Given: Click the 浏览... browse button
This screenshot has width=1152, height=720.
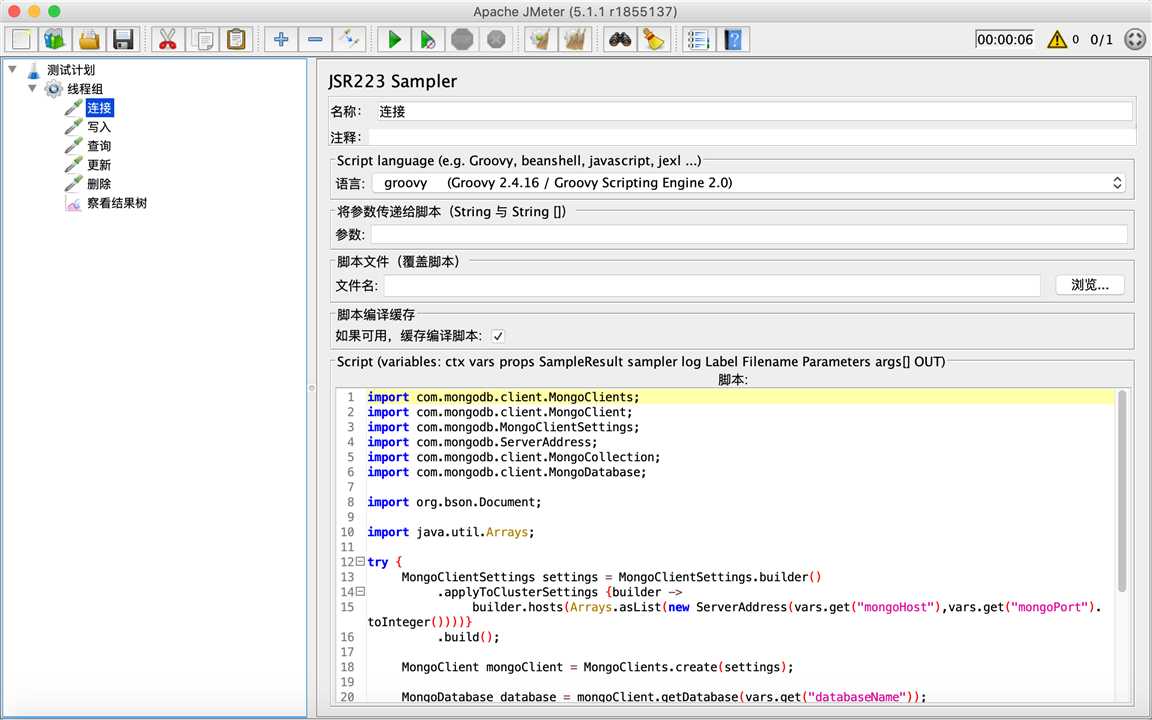Looking at the screenshot, I should click(x=1089, y=285).
